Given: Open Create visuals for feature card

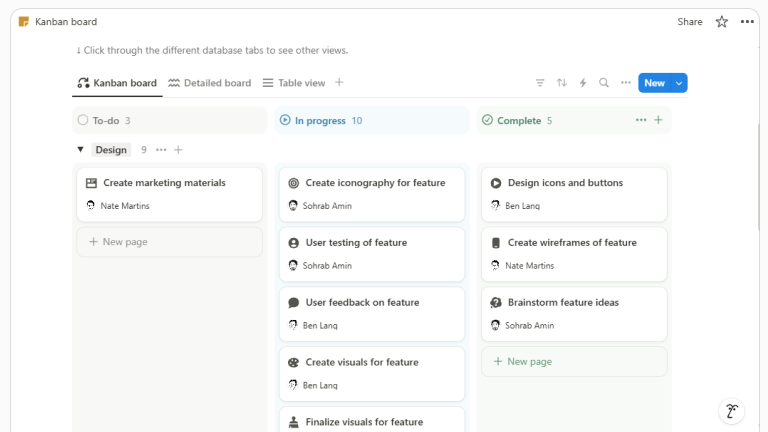Looking at the screenshot, I should [x=372, y=374].
